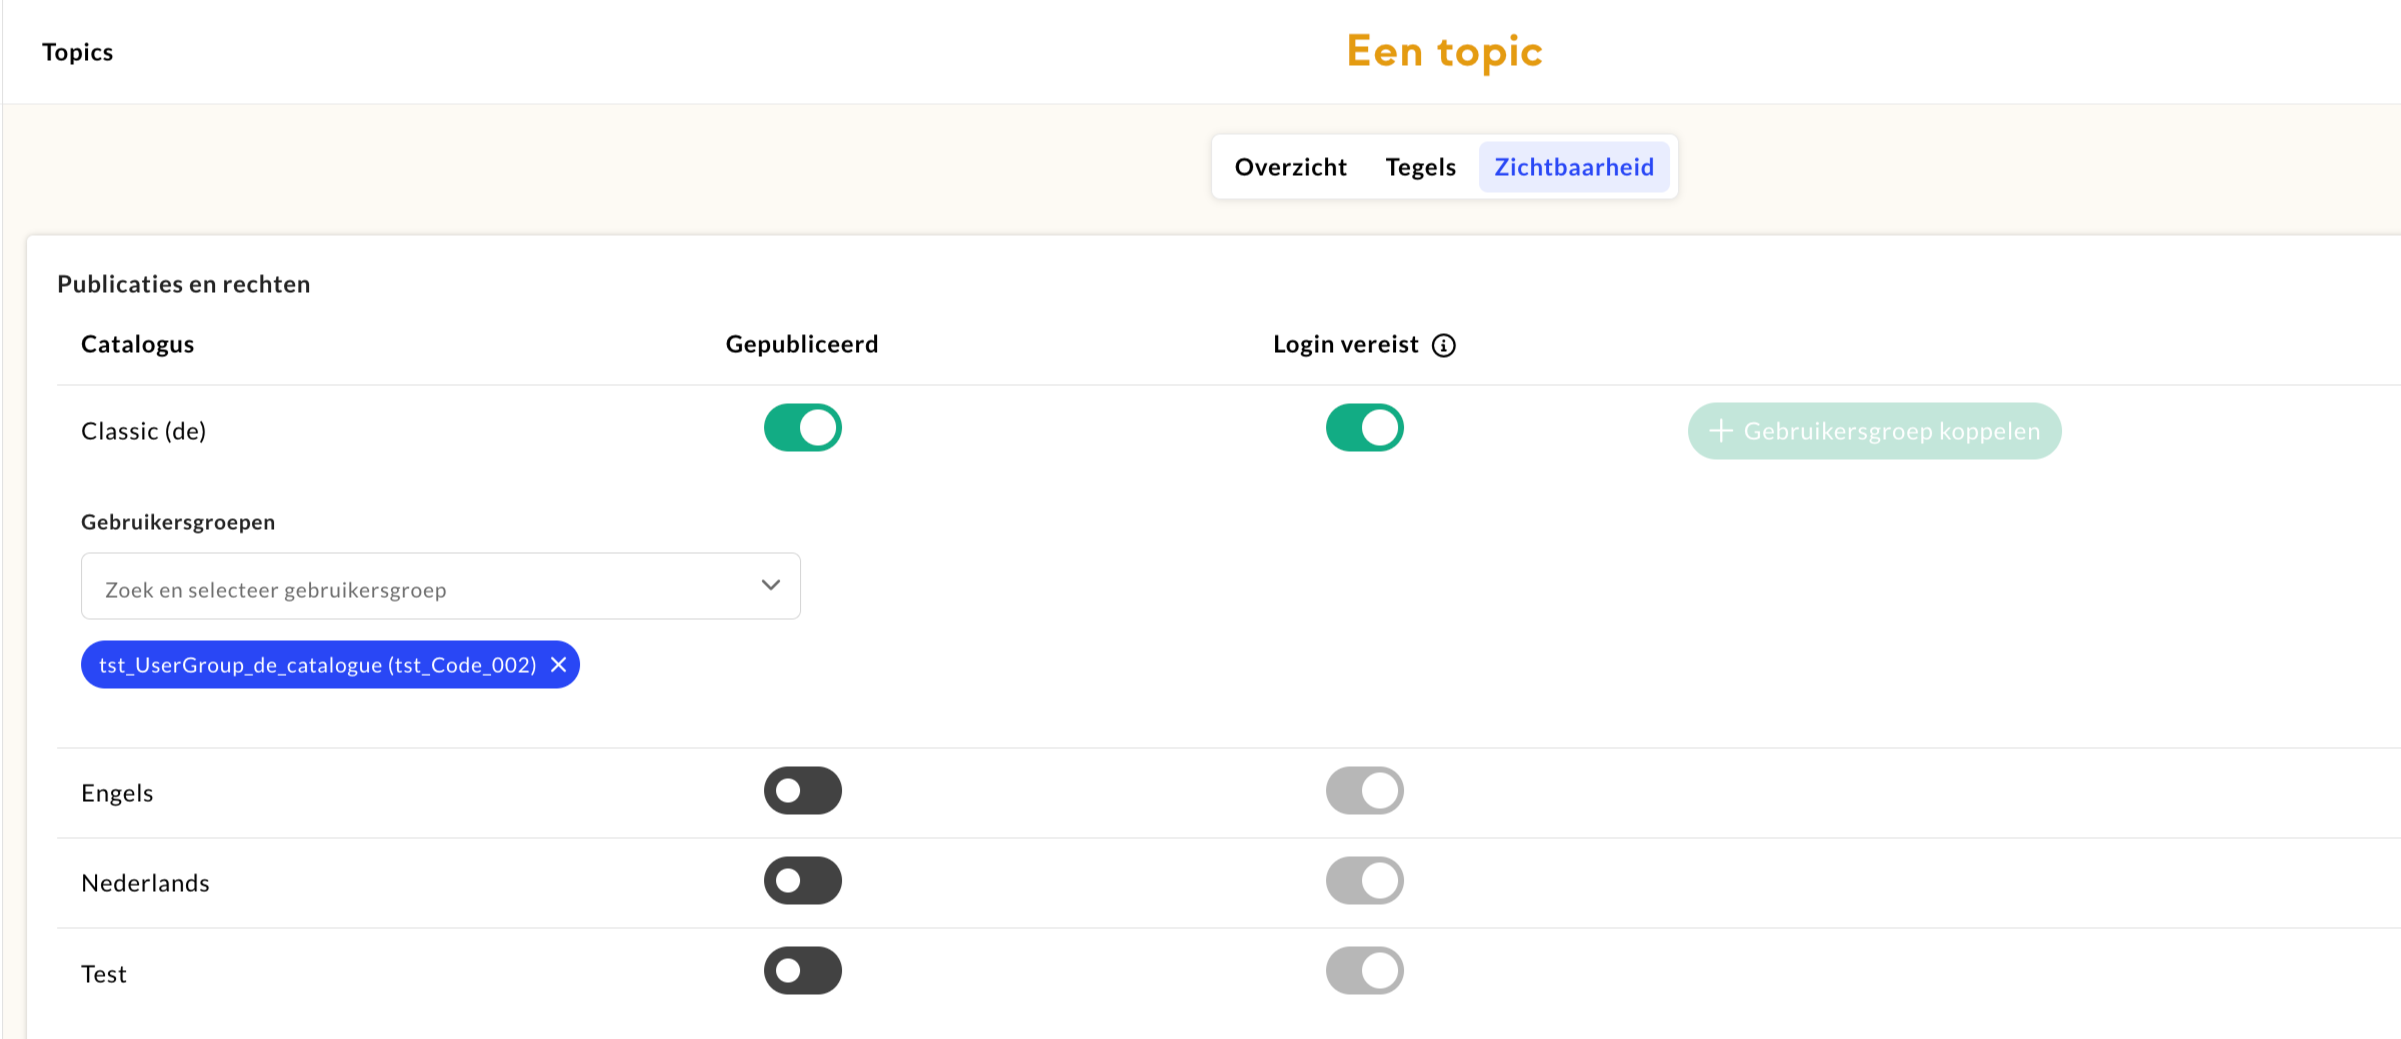
Task: Switch to the Tegels tab
Action: point(1420,167)
